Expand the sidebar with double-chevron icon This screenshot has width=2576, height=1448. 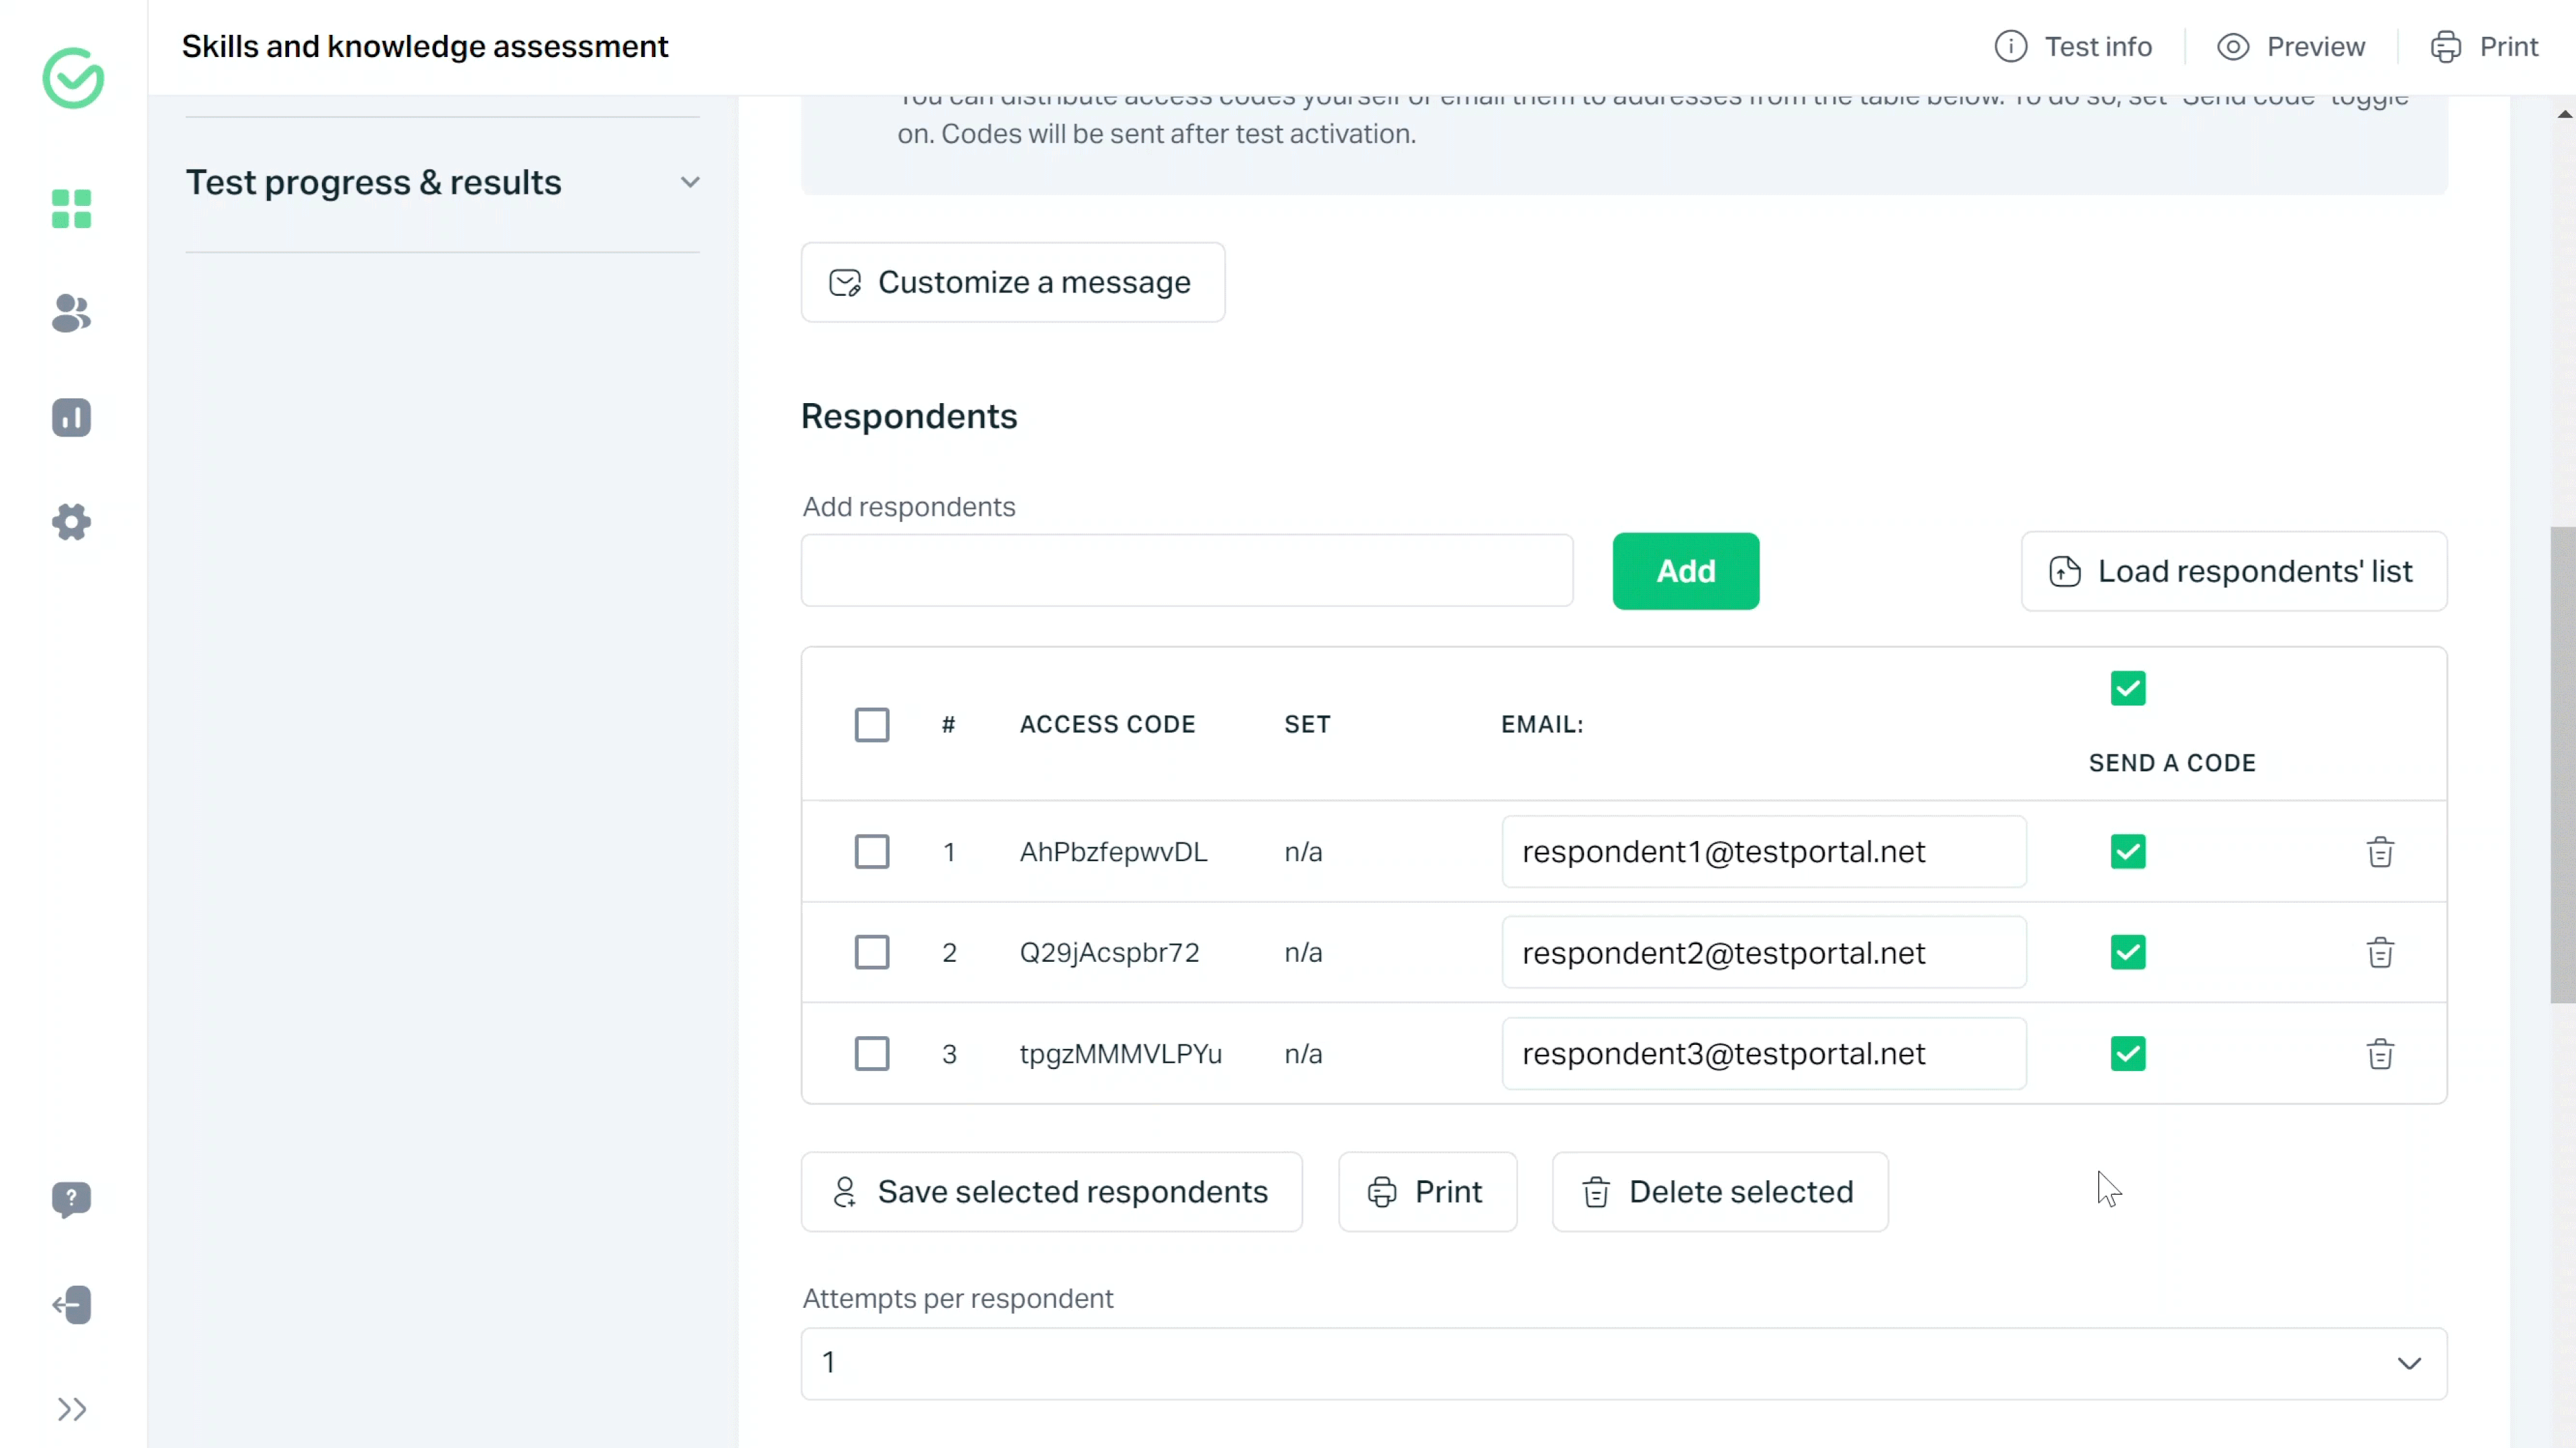(71, 1409)
